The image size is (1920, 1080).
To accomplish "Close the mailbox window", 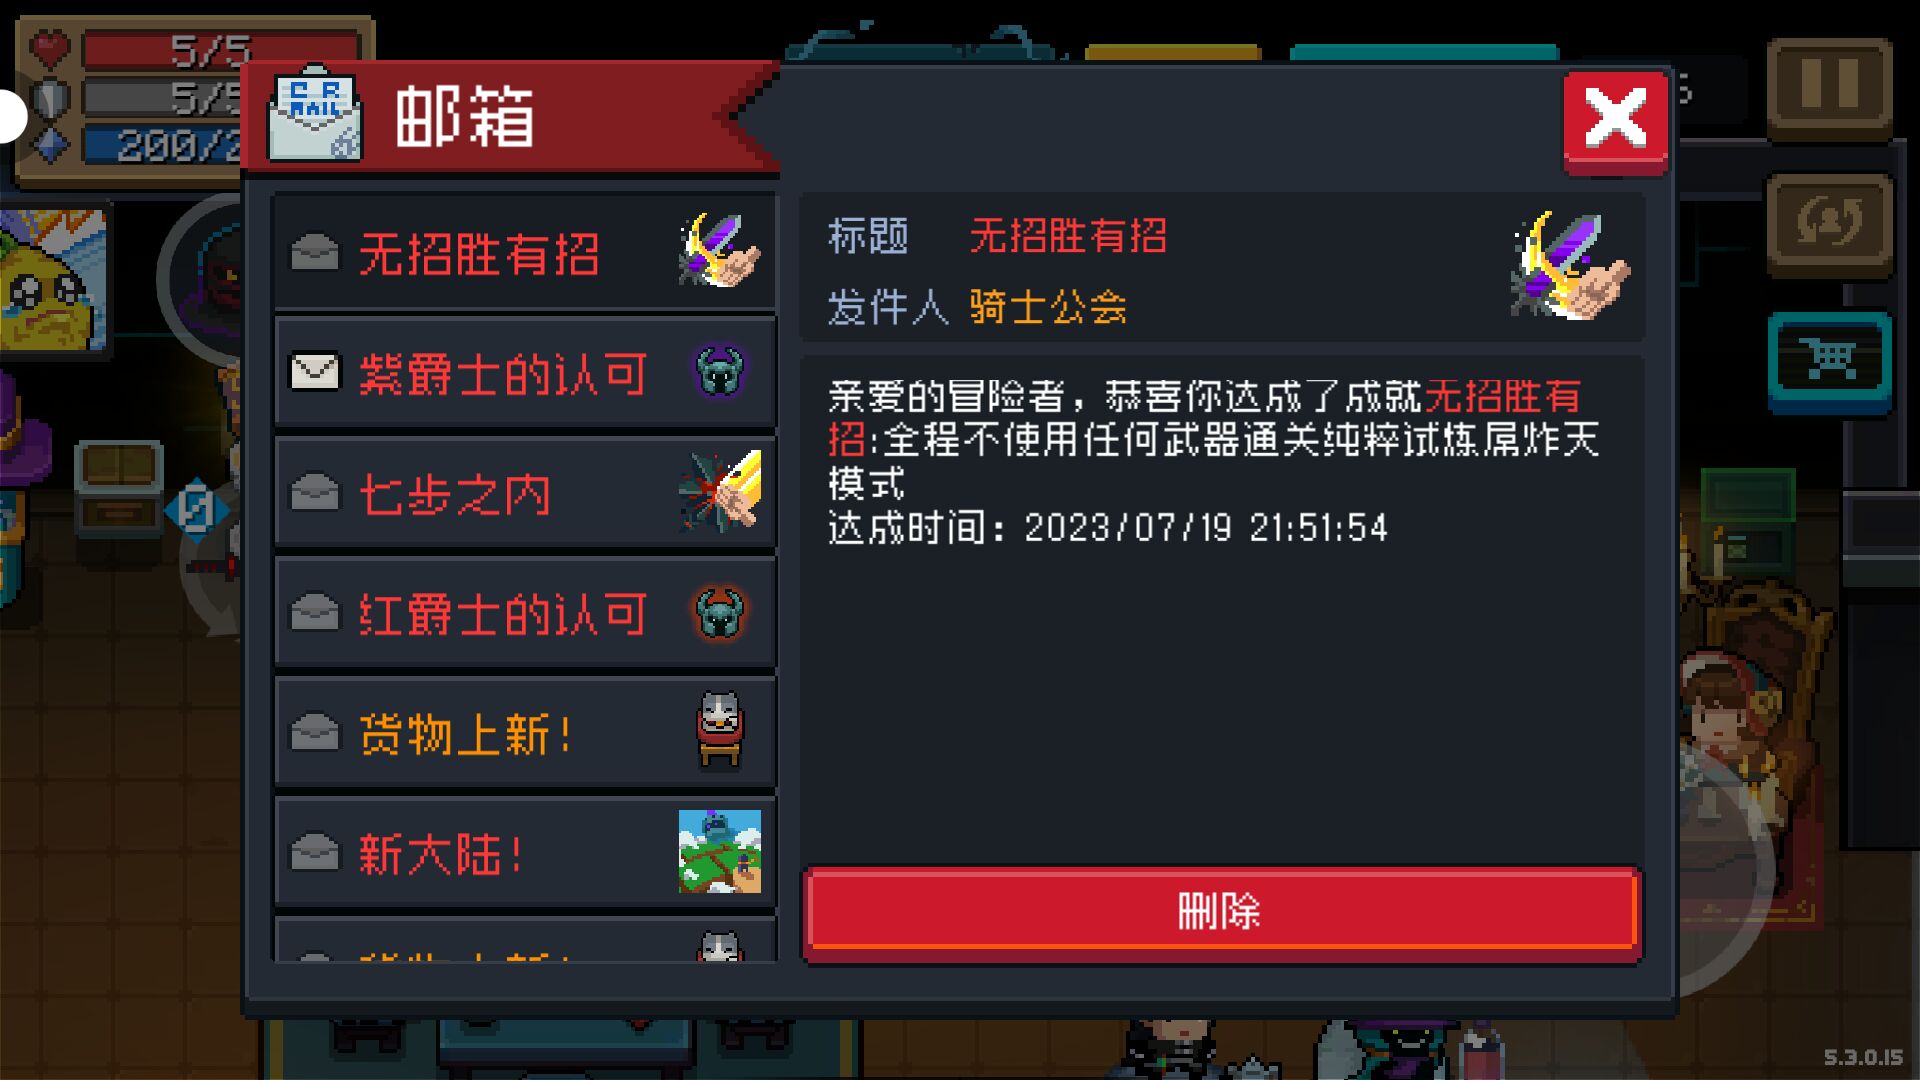I will click(1615, 120).
